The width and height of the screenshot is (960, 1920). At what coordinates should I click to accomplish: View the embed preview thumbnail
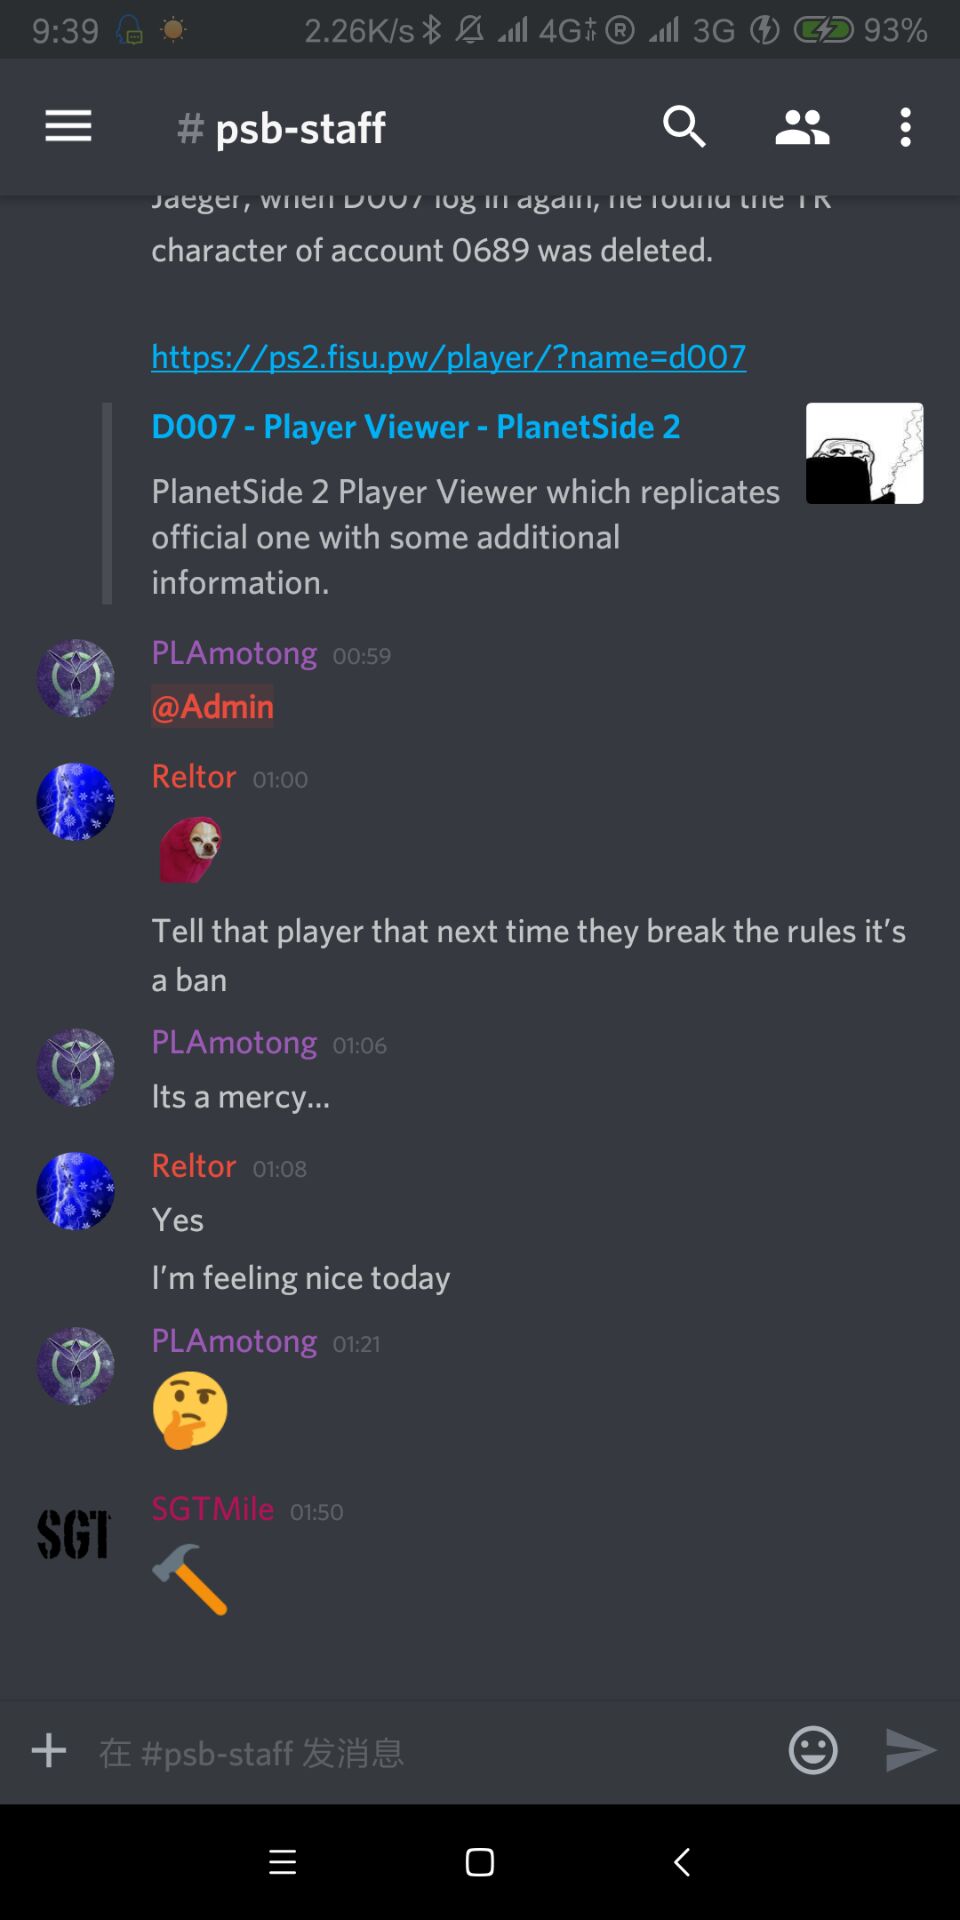tap(864, 453)
